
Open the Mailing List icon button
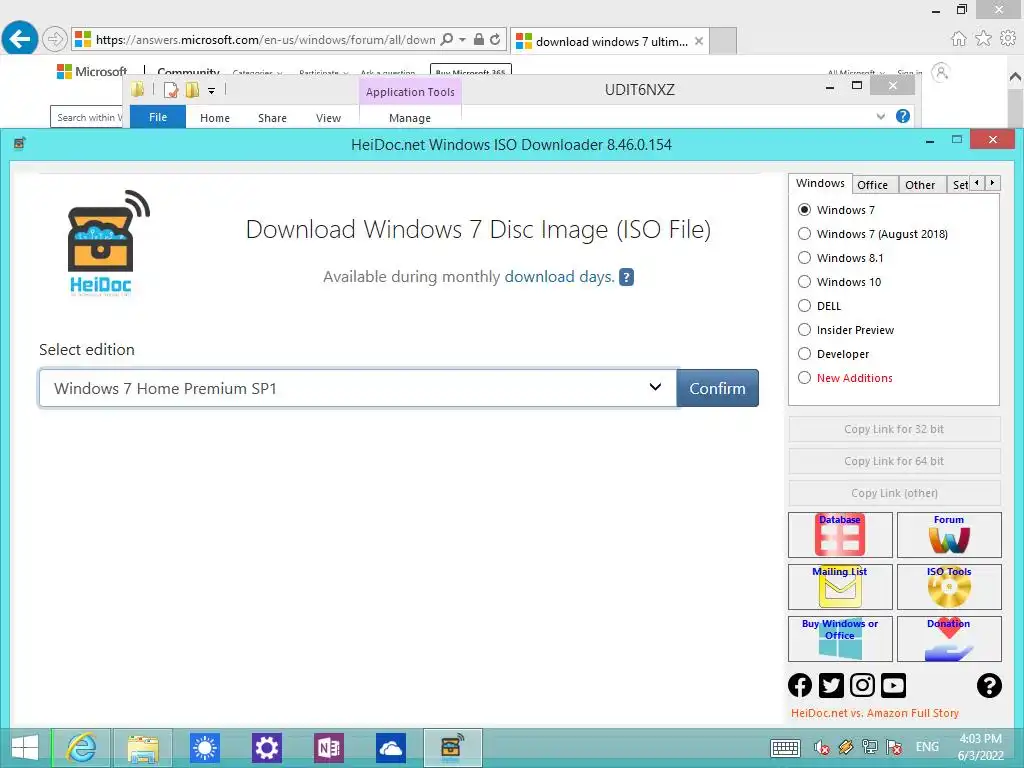click(x=840, y=586)
